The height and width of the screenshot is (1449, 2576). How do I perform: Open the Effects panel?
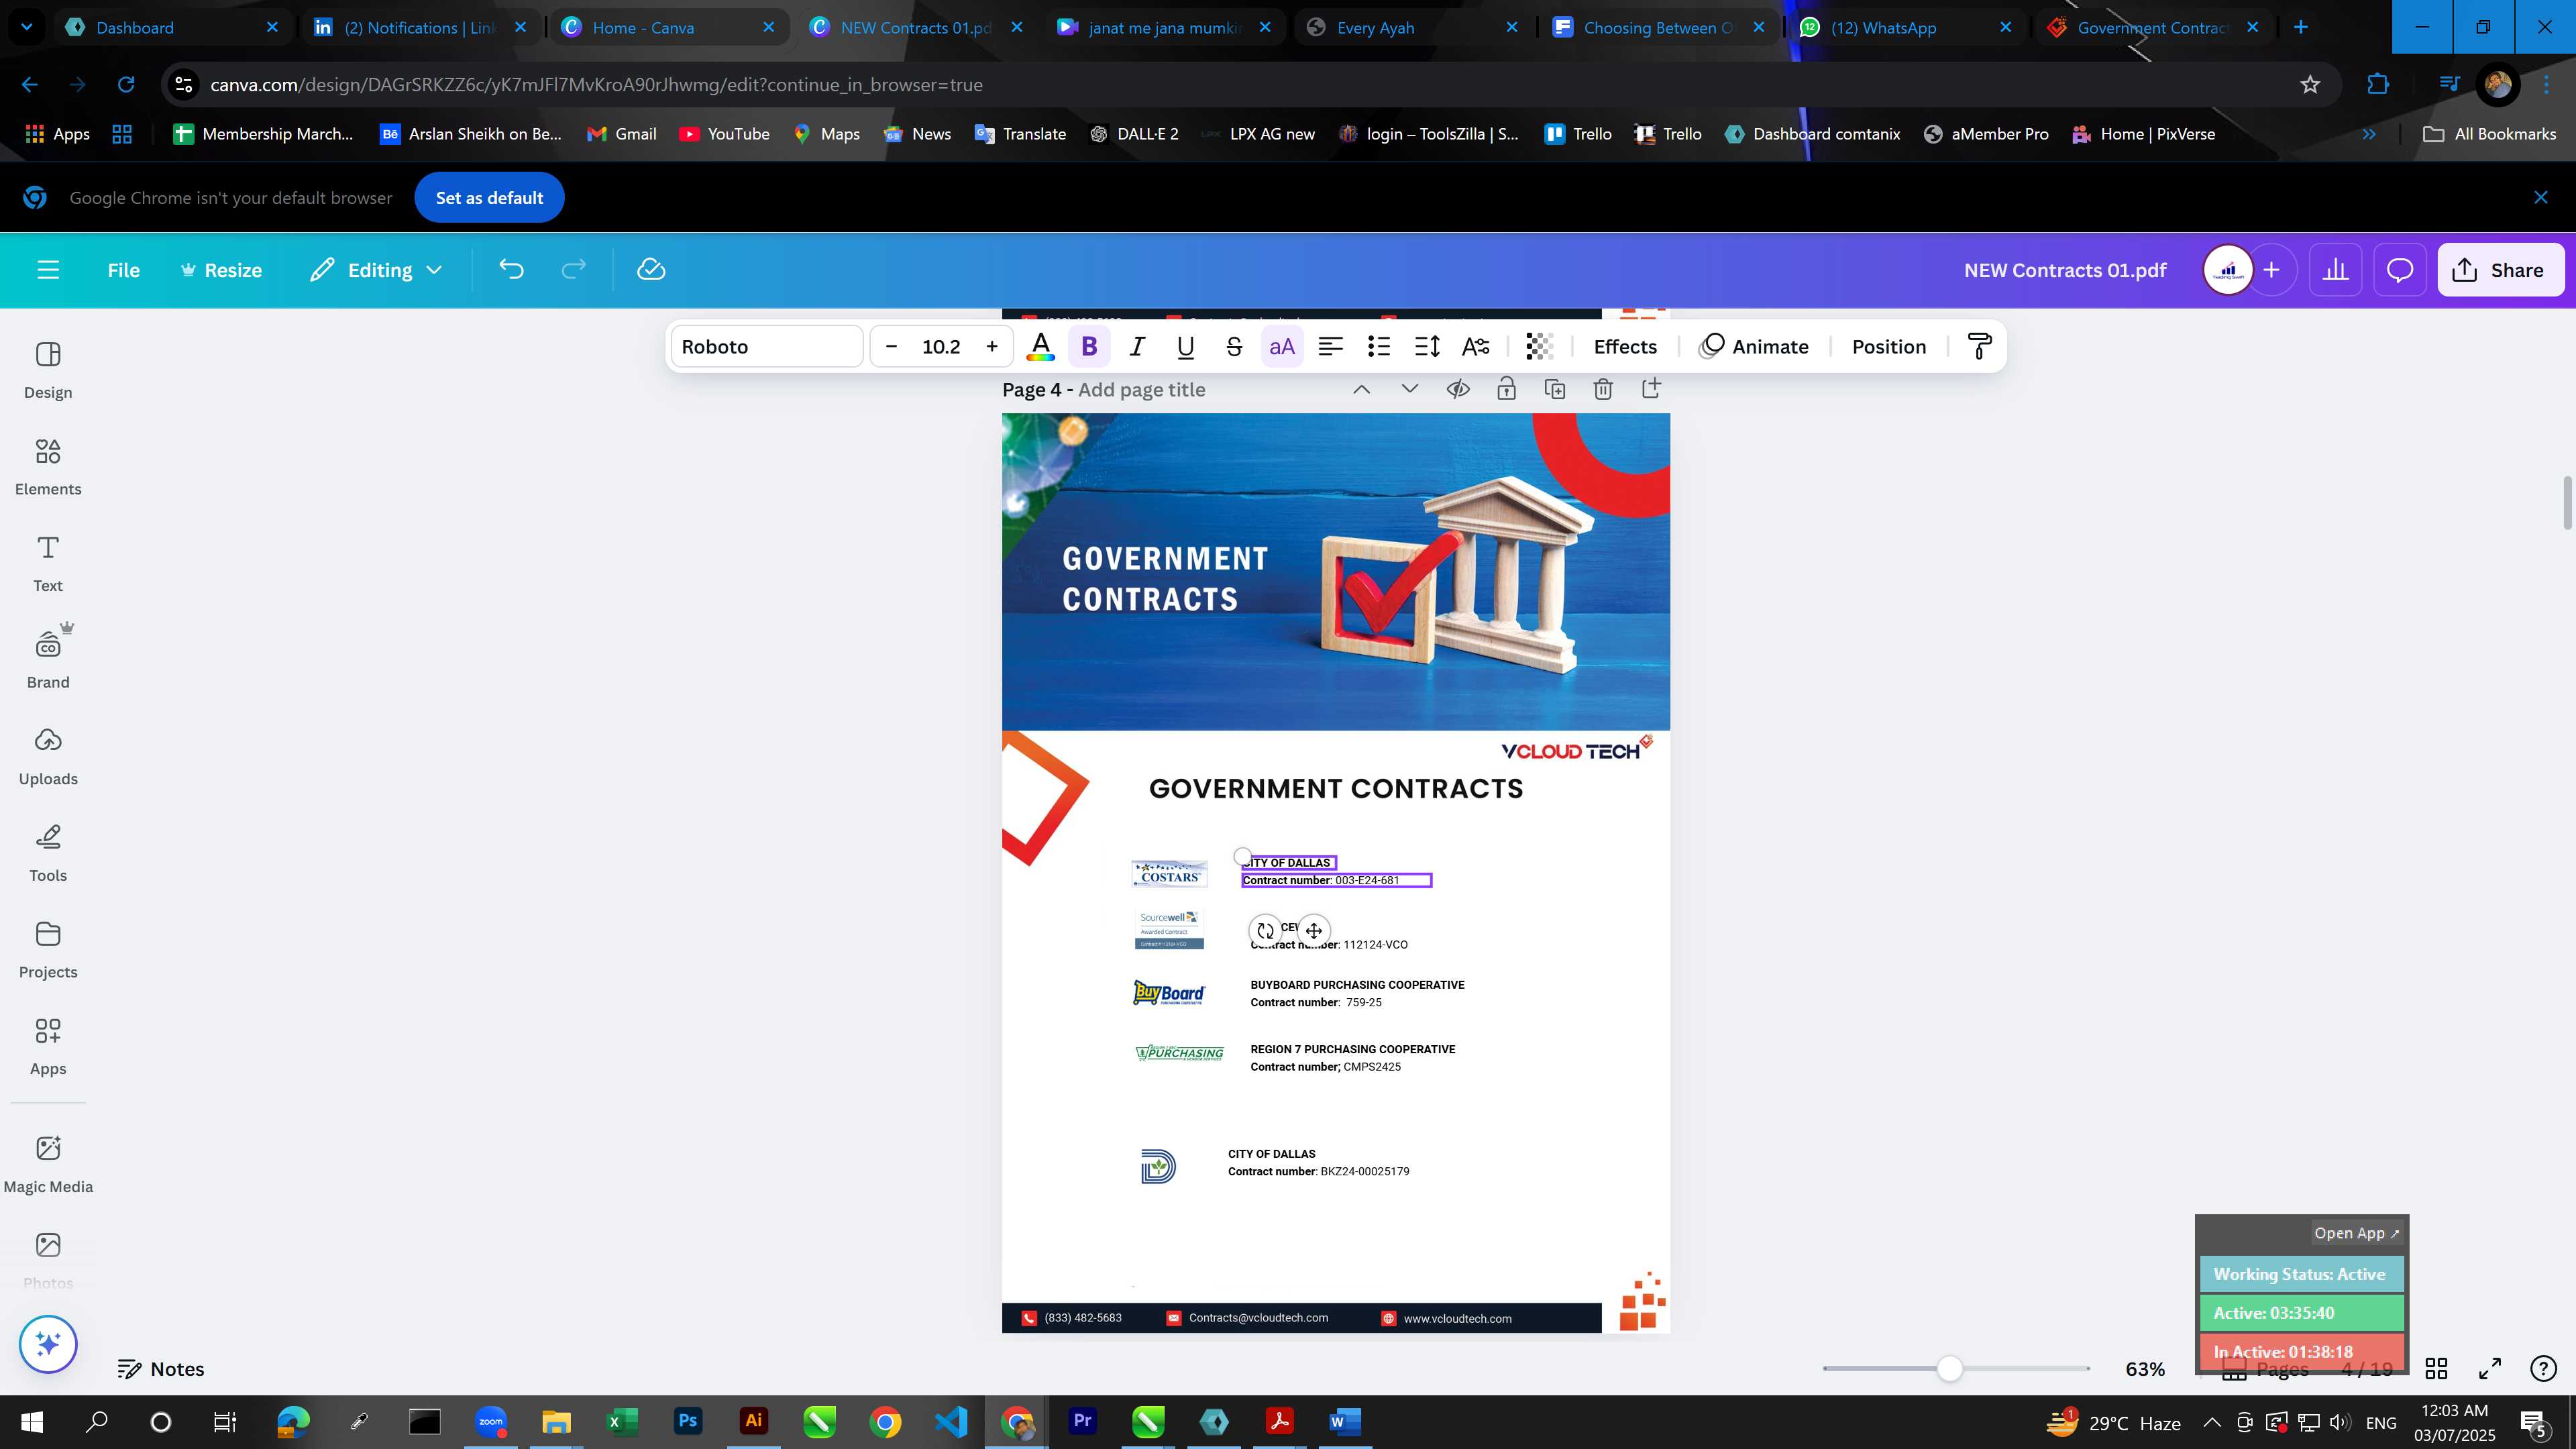tap(1625, 347)
